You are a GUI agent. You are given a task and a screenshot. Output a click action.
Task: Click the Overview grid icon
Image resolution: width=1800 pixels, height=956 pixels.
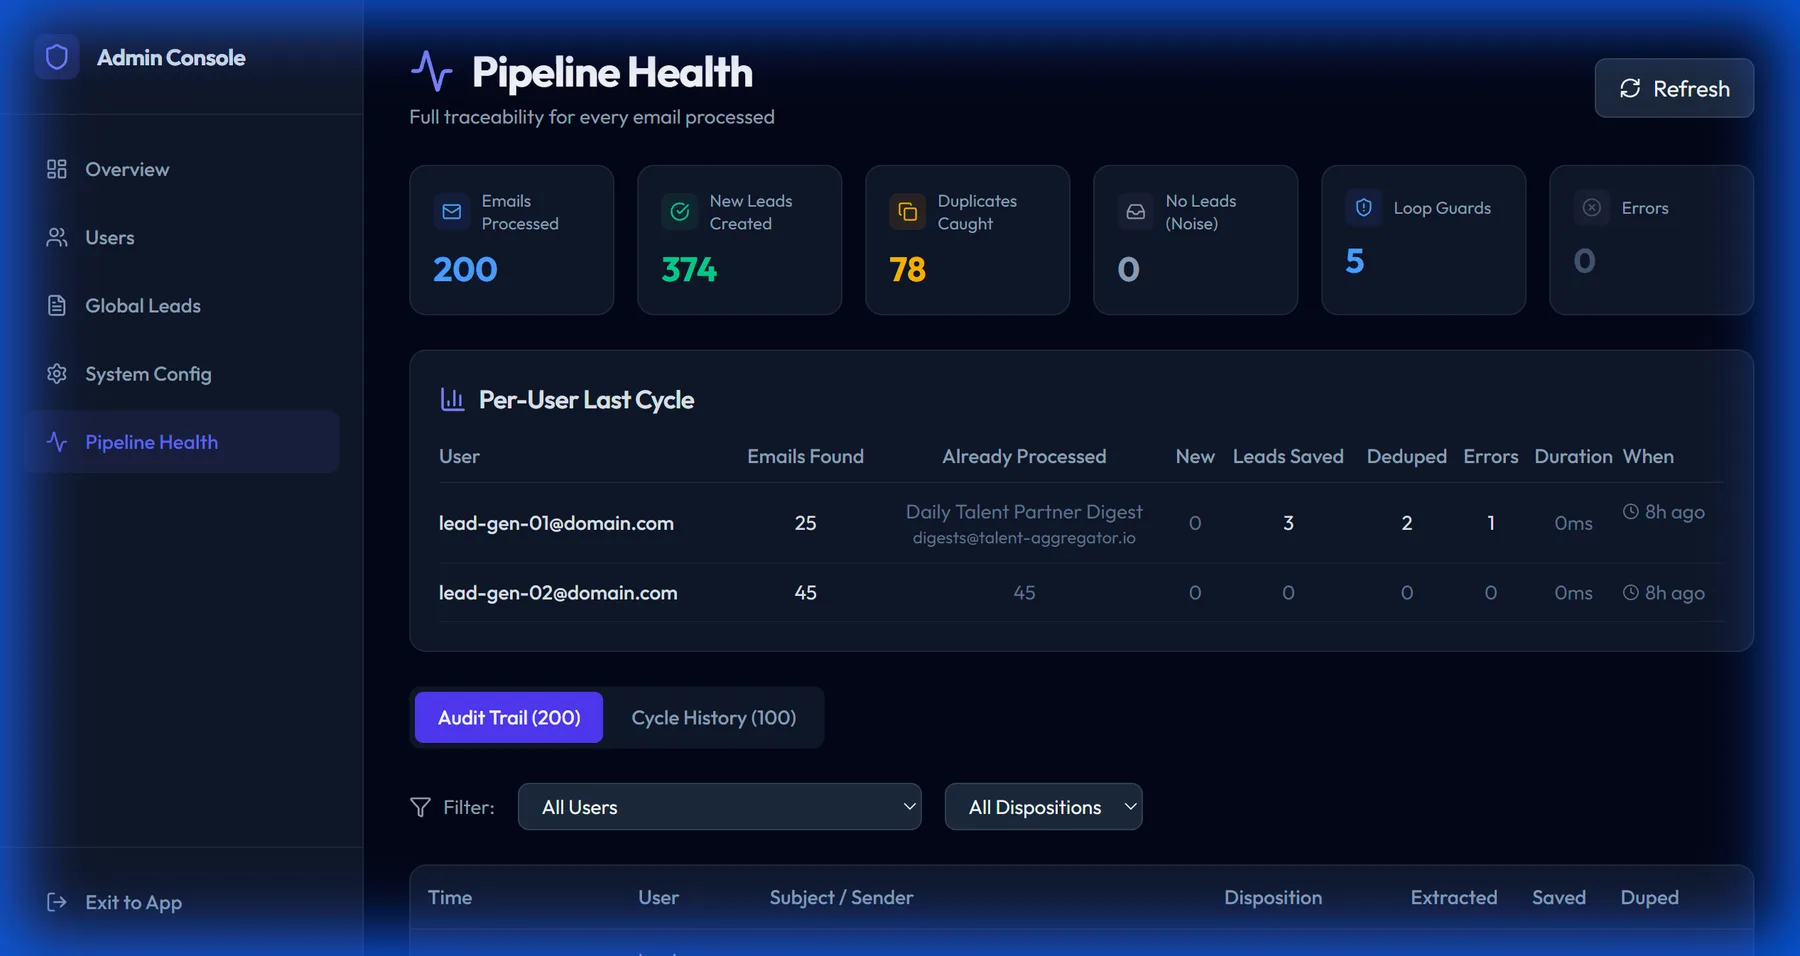57,169
